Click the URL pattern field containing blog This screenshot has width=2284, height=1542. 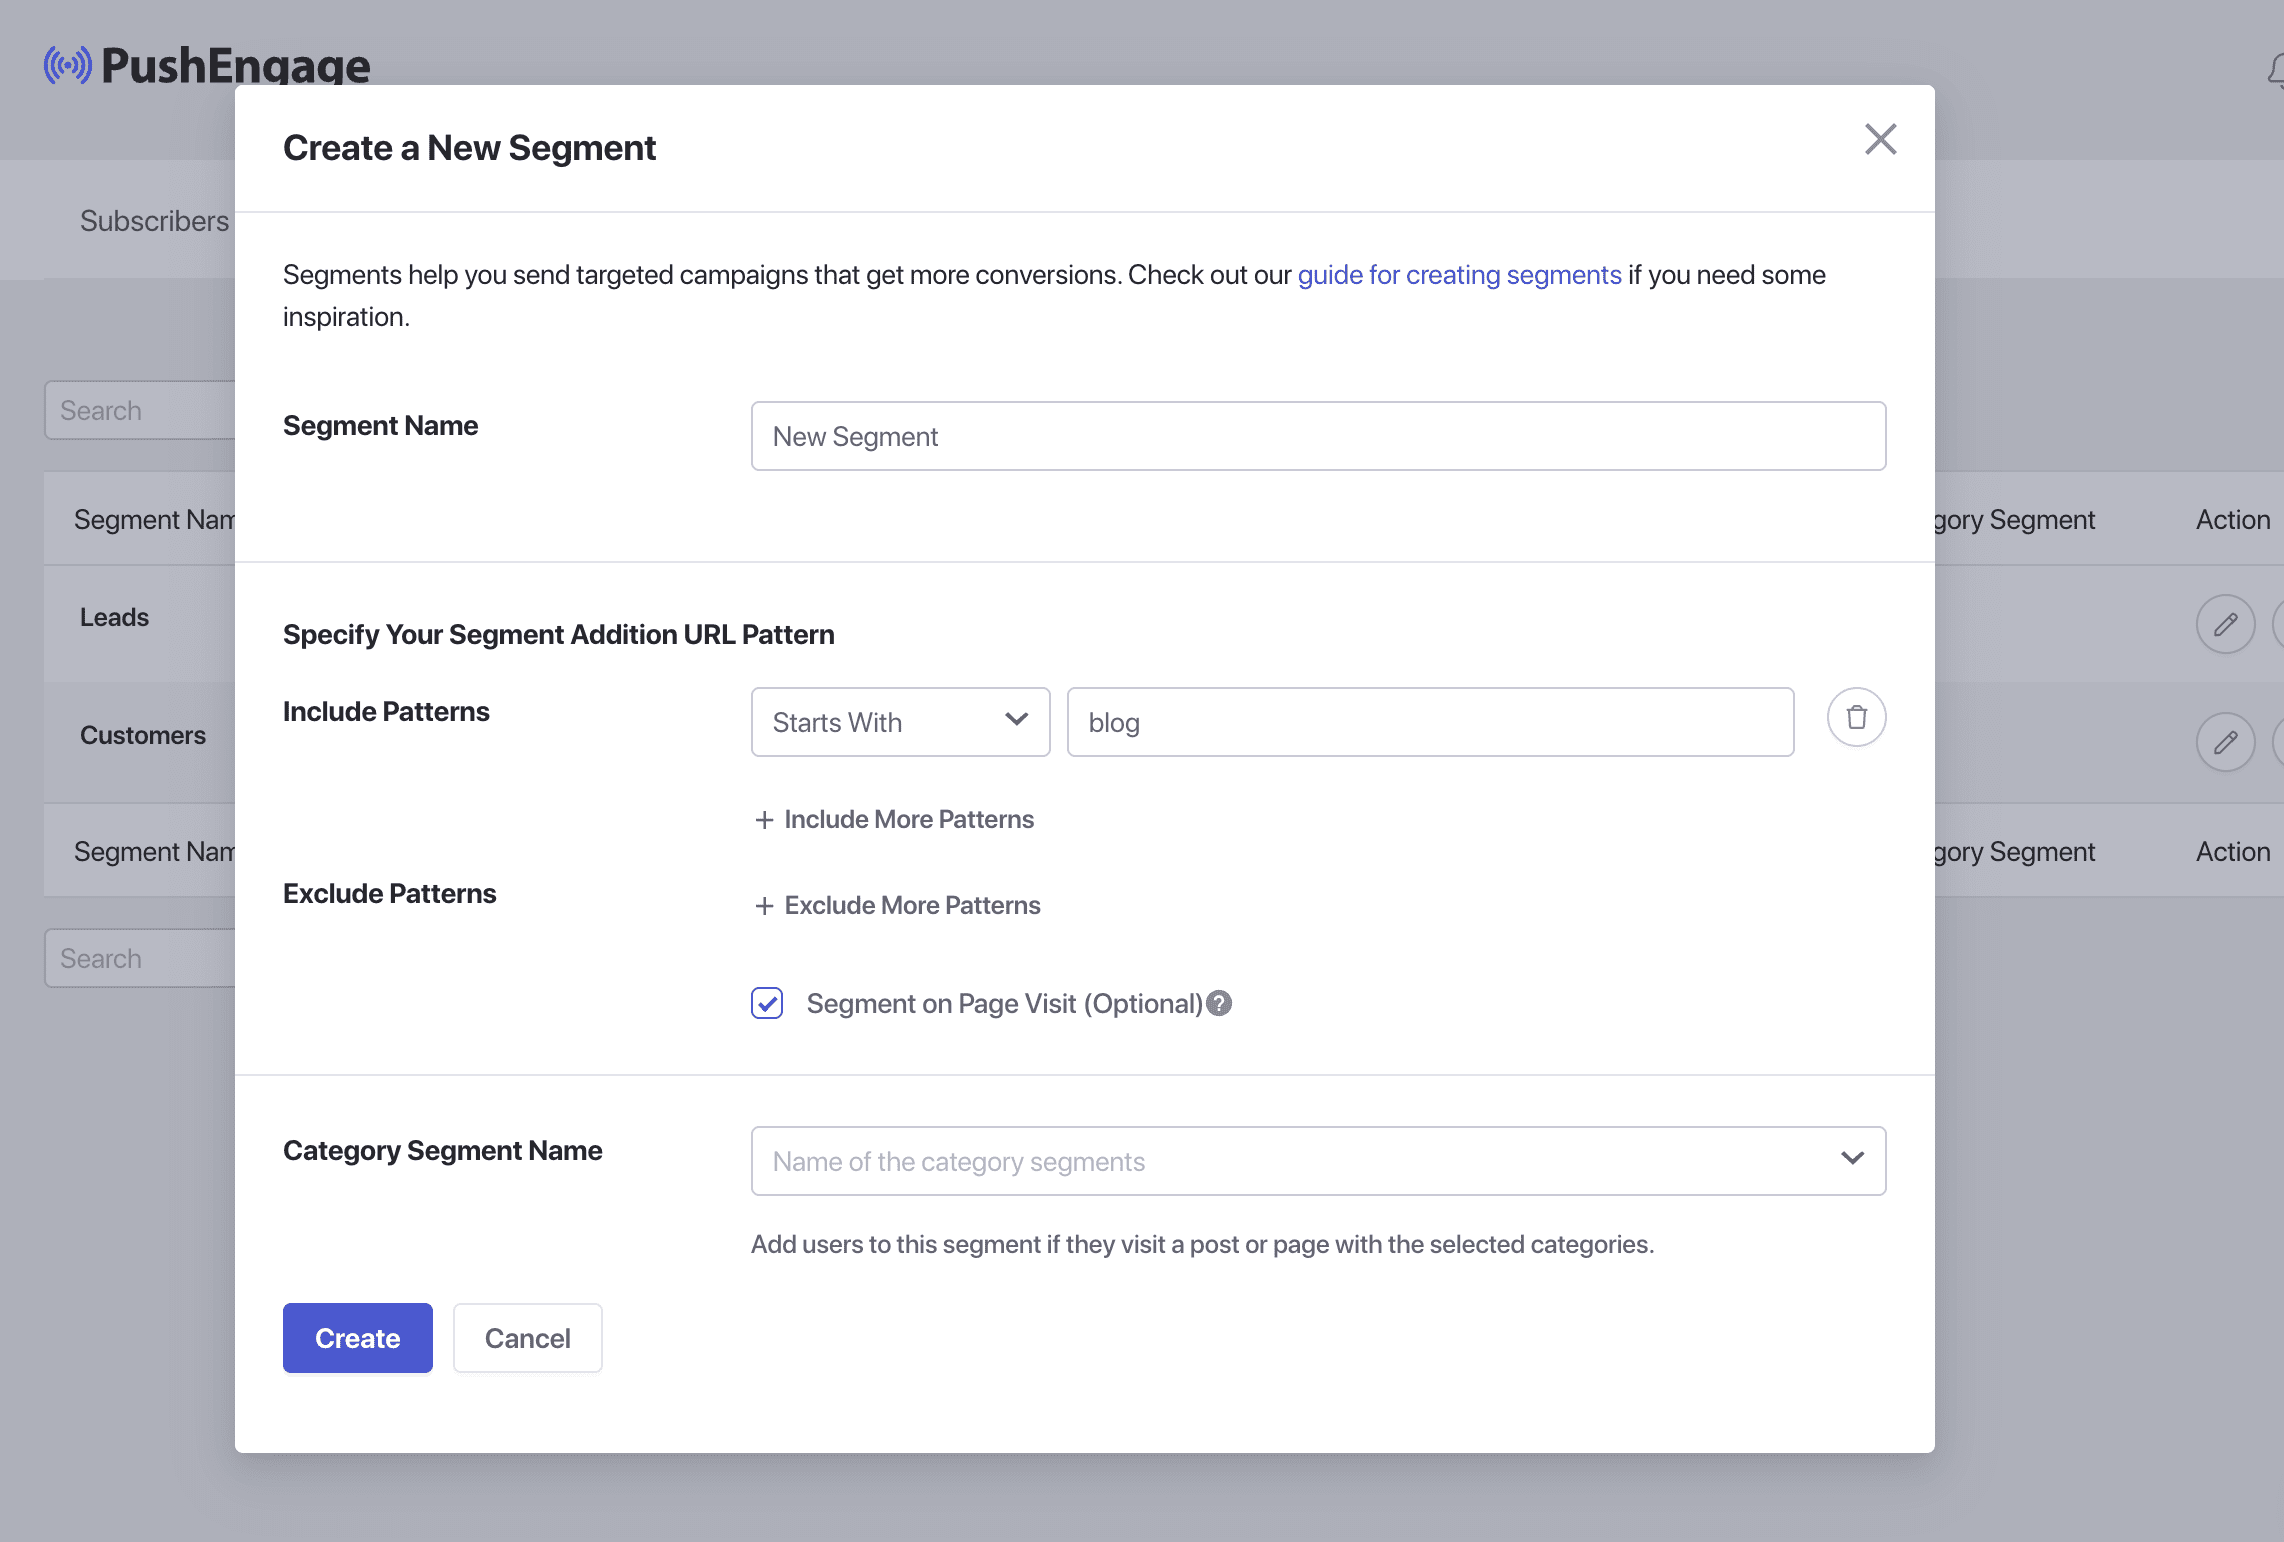point(1430,722)
